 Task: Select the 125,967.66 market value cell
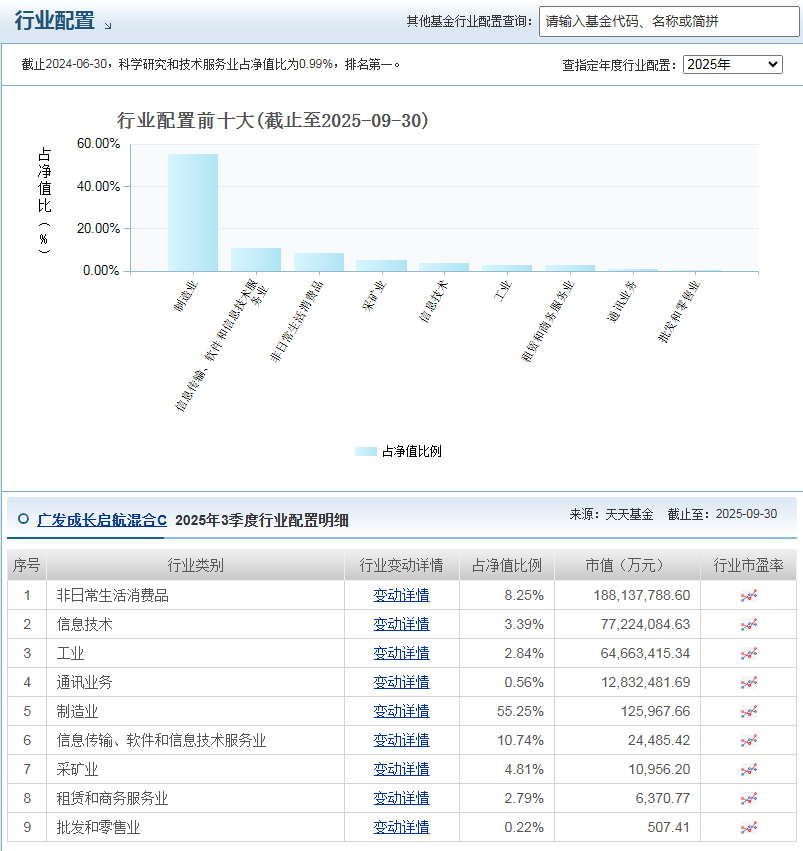click(x=627, y=711)
